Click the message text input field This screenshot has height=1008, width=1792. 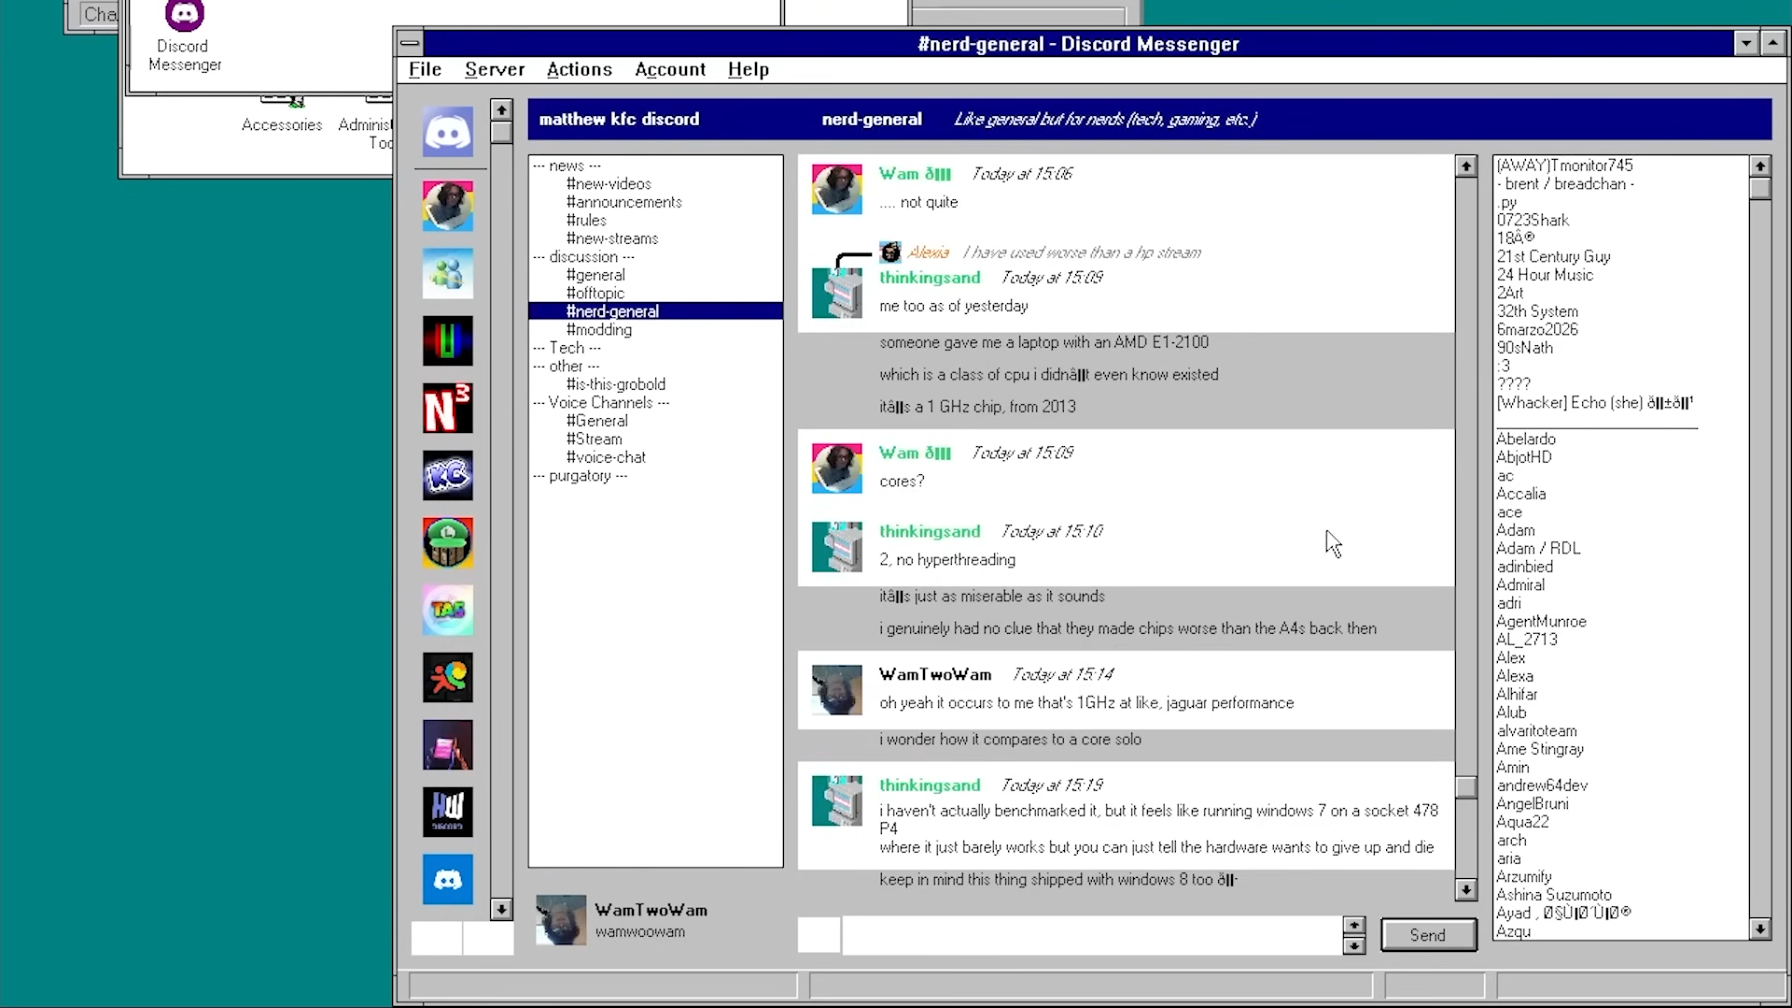tap(1092, 935)
